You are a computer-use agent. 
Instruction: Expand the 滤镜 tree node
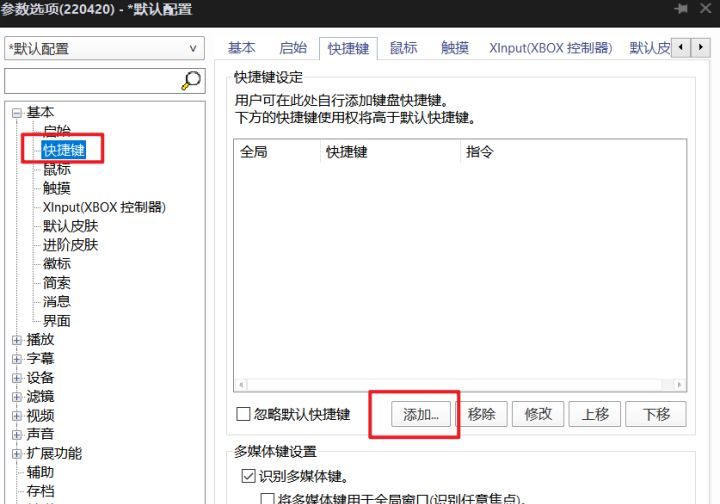pos(17,397)
